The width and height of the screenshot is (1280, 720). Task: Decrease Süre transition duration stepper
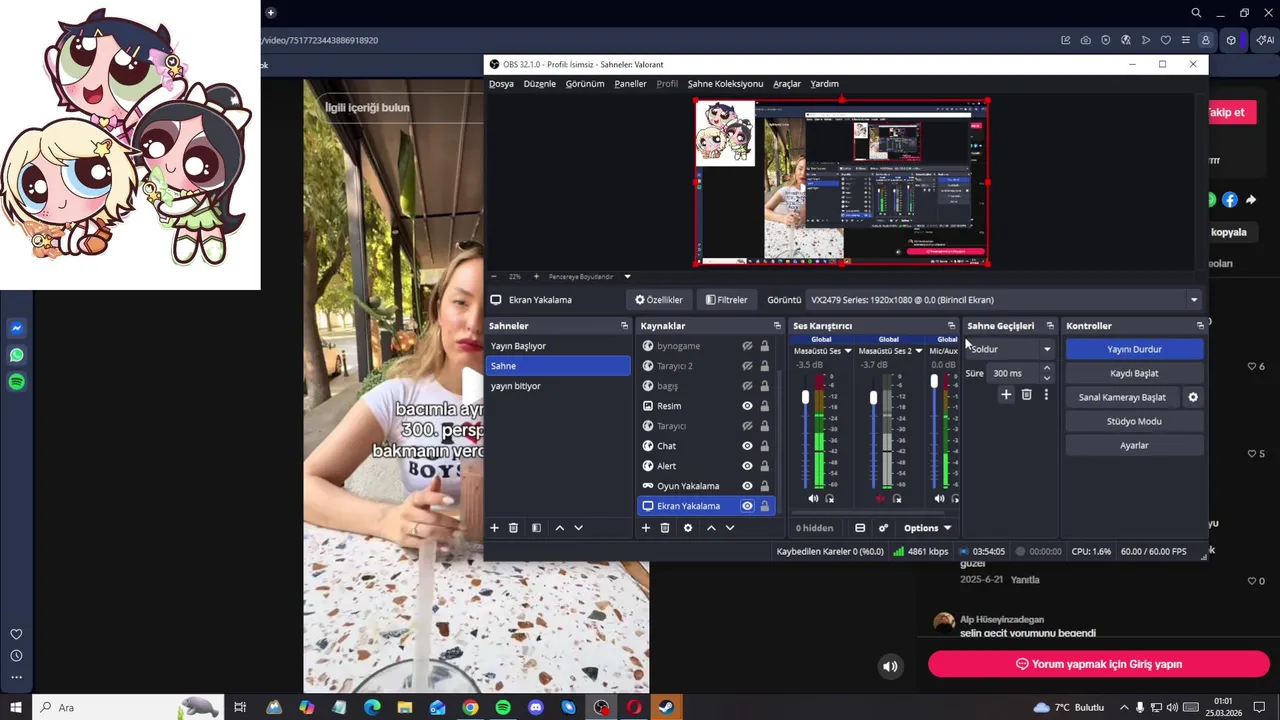pyautogui.click(x=1047, y=378)
